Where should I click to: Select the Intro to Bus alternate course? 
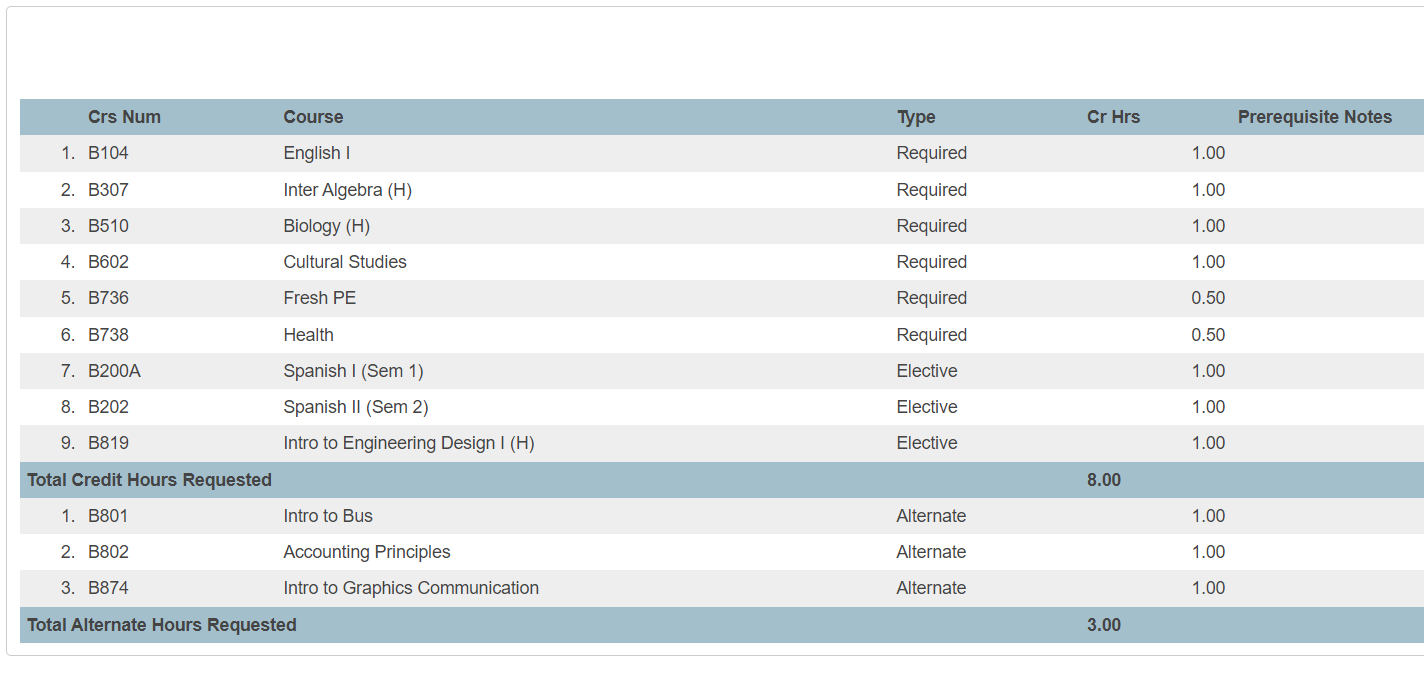327,516
